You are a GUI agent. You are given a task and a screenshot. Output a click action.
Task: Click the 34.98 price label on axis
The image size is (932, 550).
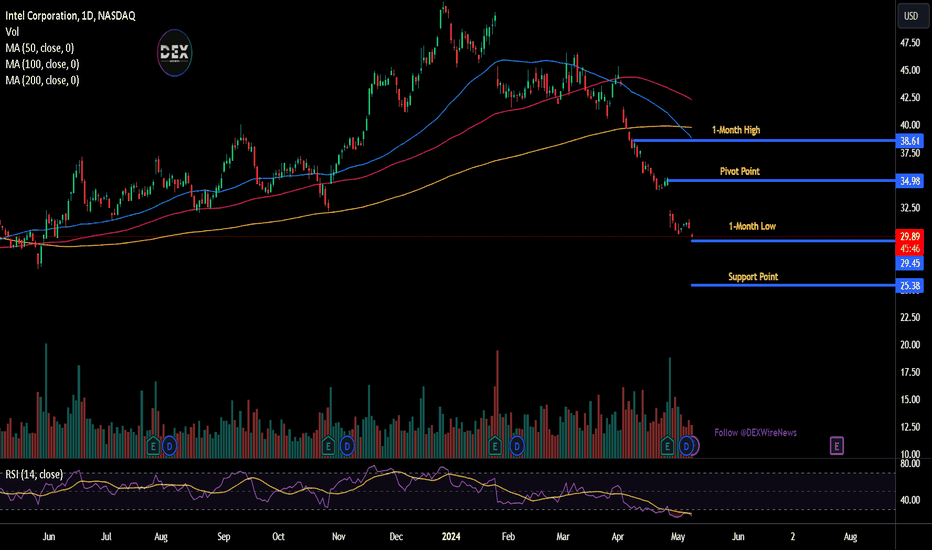pos(910,181)
